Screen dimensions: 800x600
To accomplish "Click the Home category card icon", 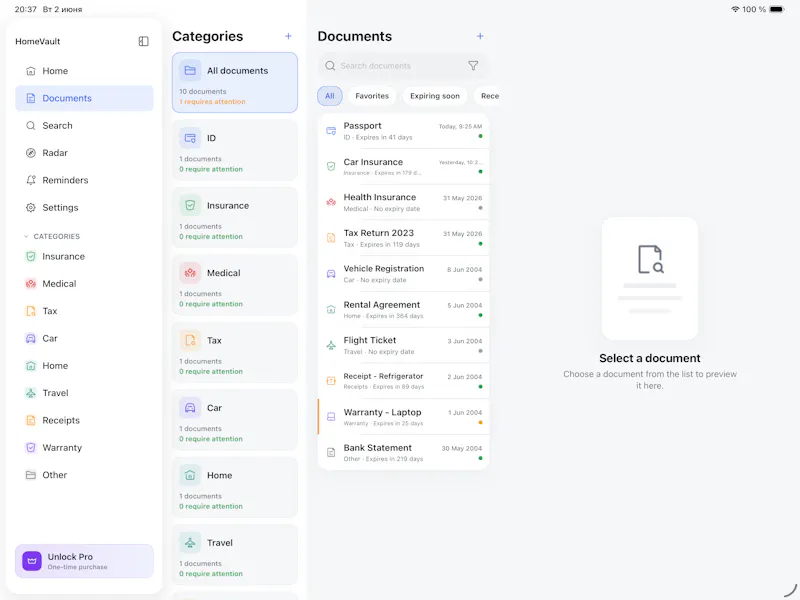I will pos(190,475).
